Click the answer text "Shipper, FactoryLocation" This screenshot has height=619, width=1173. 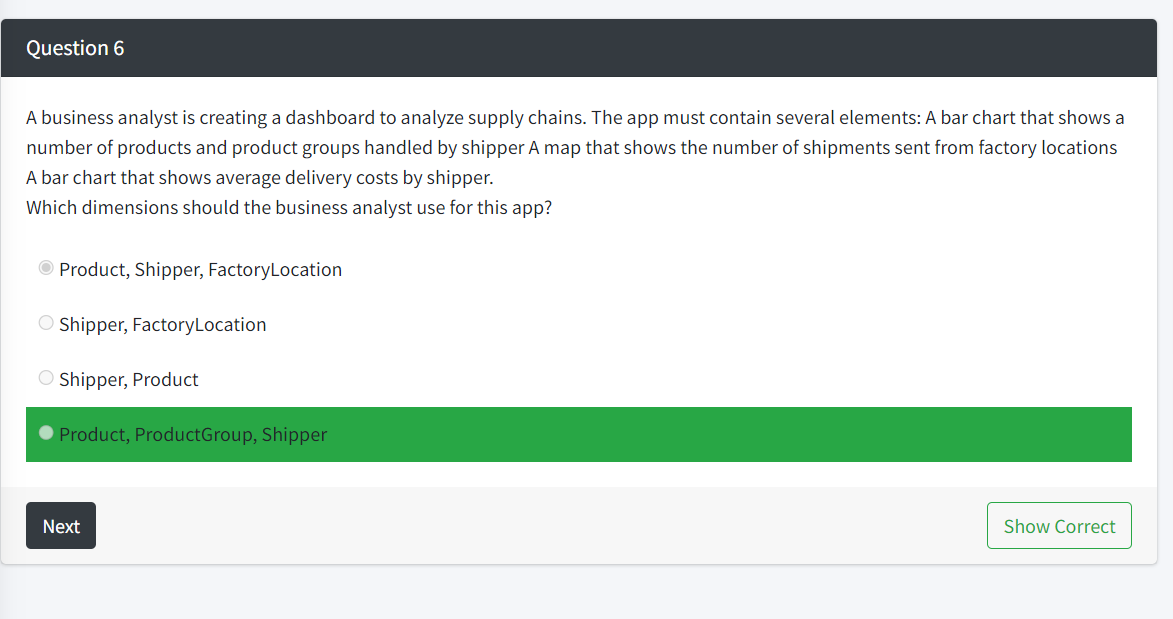(162, 324)
